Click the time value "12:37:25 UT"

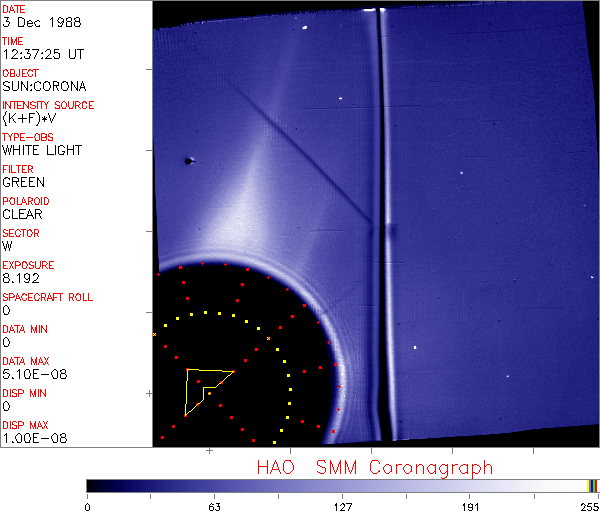(43, 54)
